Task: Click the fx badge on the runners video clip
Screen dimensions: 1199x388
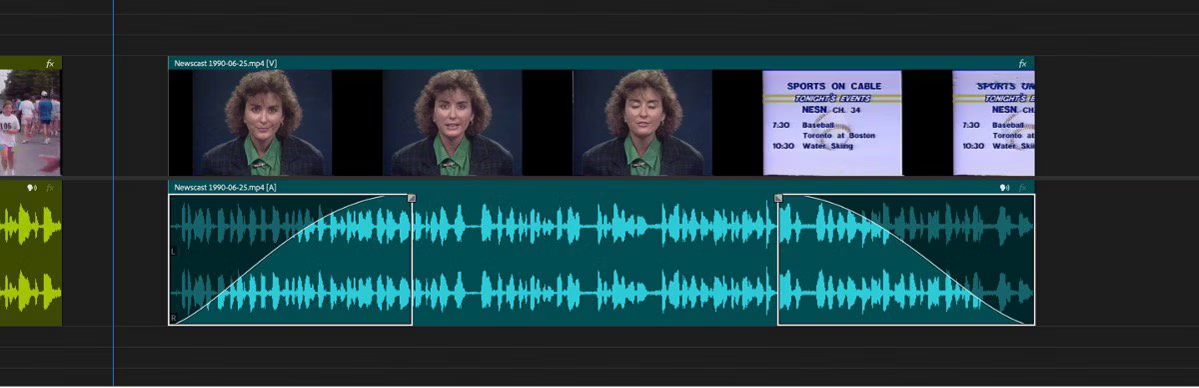Action: coord(50,64)
